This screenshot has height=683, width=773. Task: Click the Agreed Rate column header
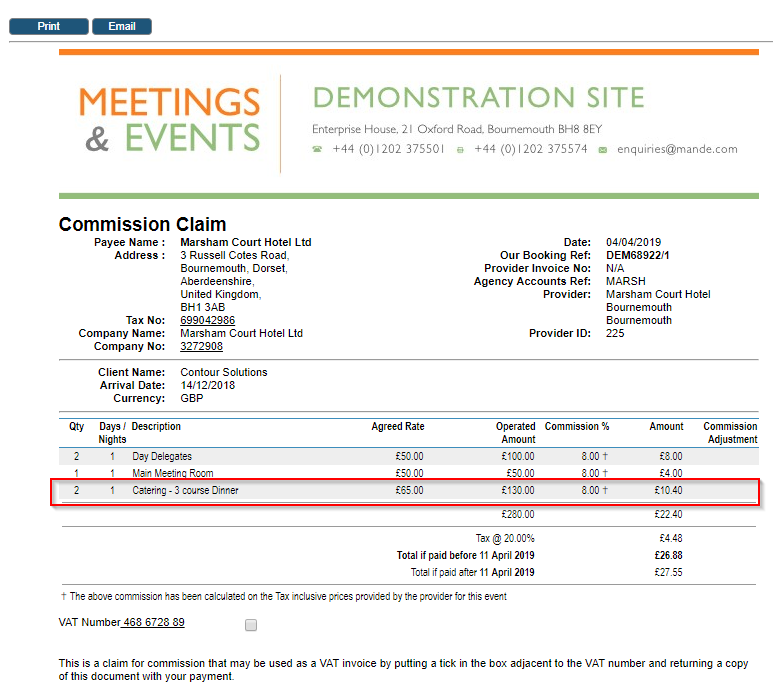point(398,426)
